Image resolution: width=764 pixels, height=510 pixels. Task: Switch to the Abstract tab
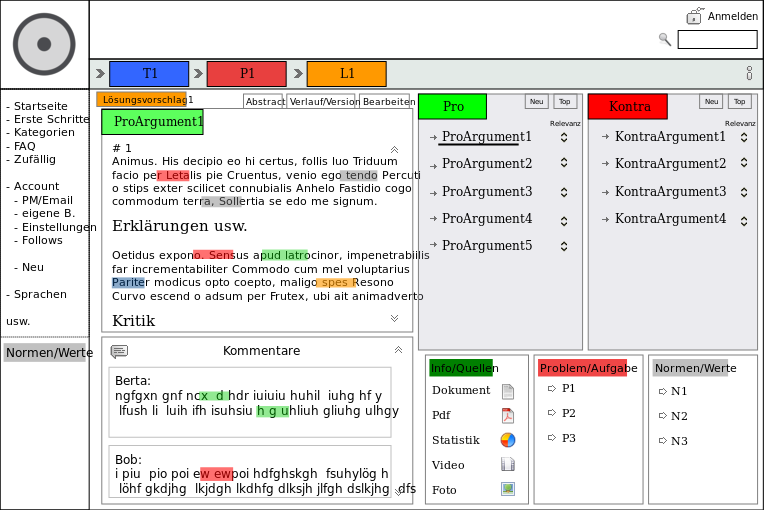coord(264,101)
